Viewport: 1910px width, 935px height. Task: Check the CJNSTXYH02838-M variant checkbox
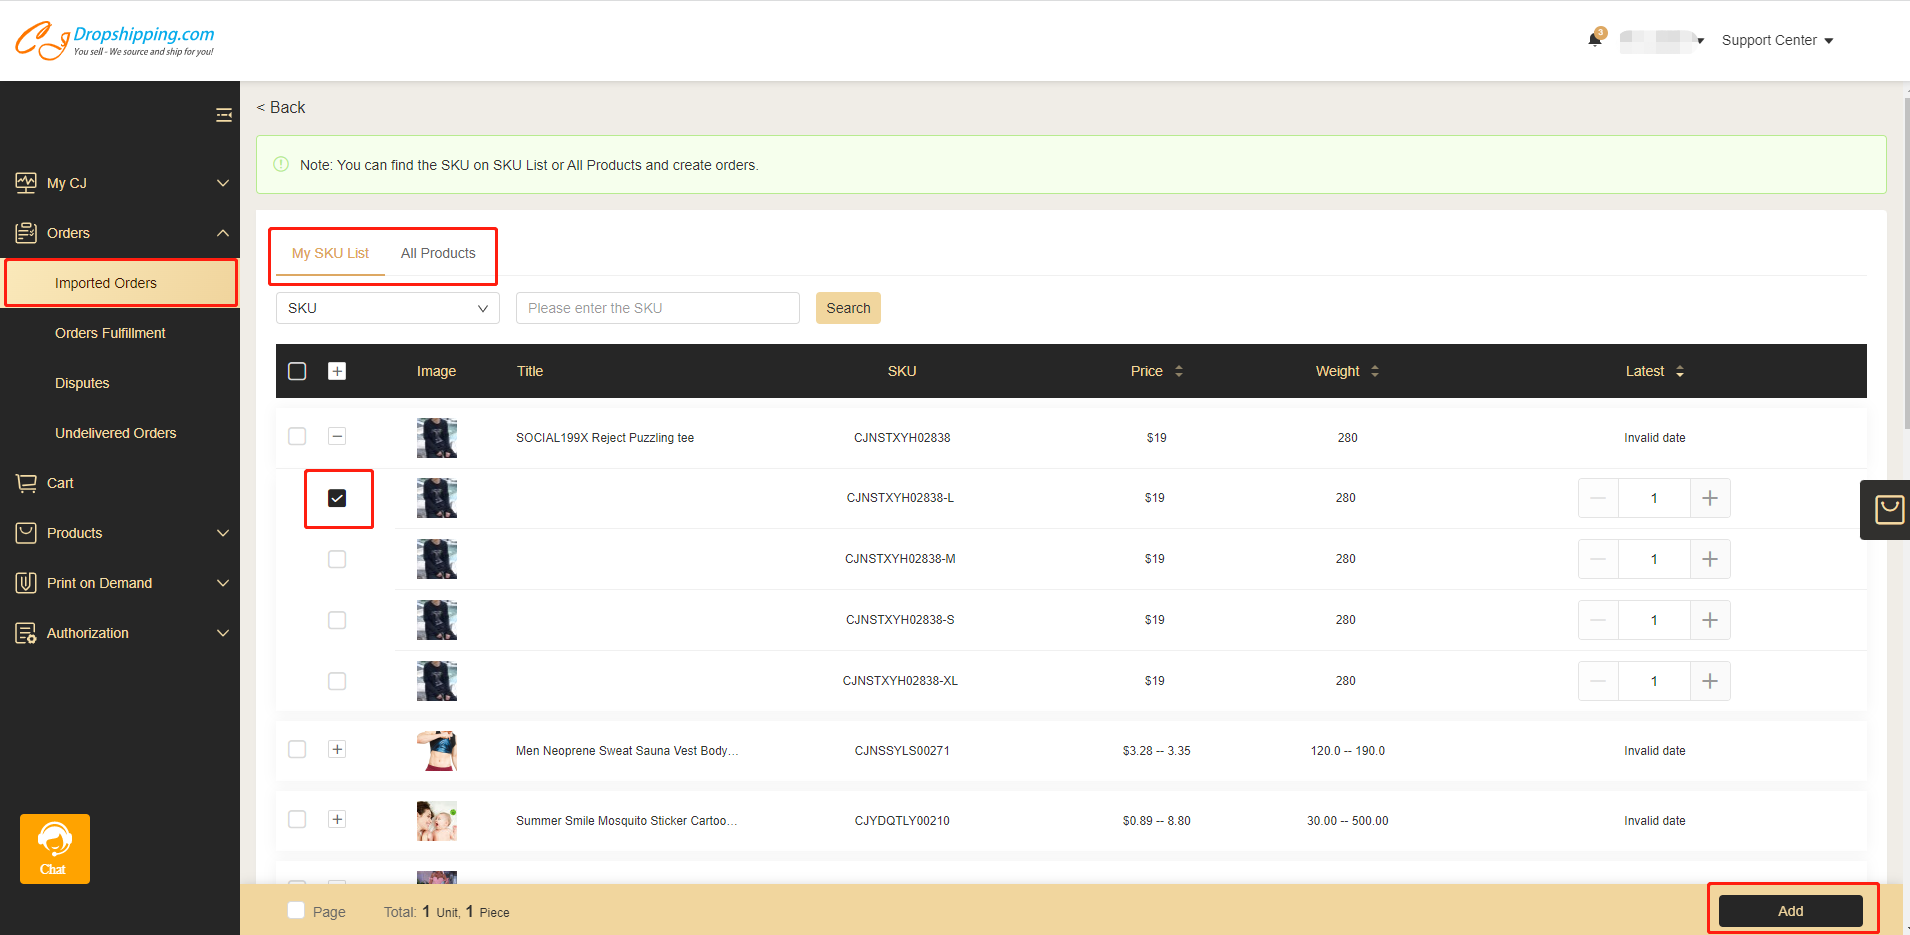(x=337, y=559)
